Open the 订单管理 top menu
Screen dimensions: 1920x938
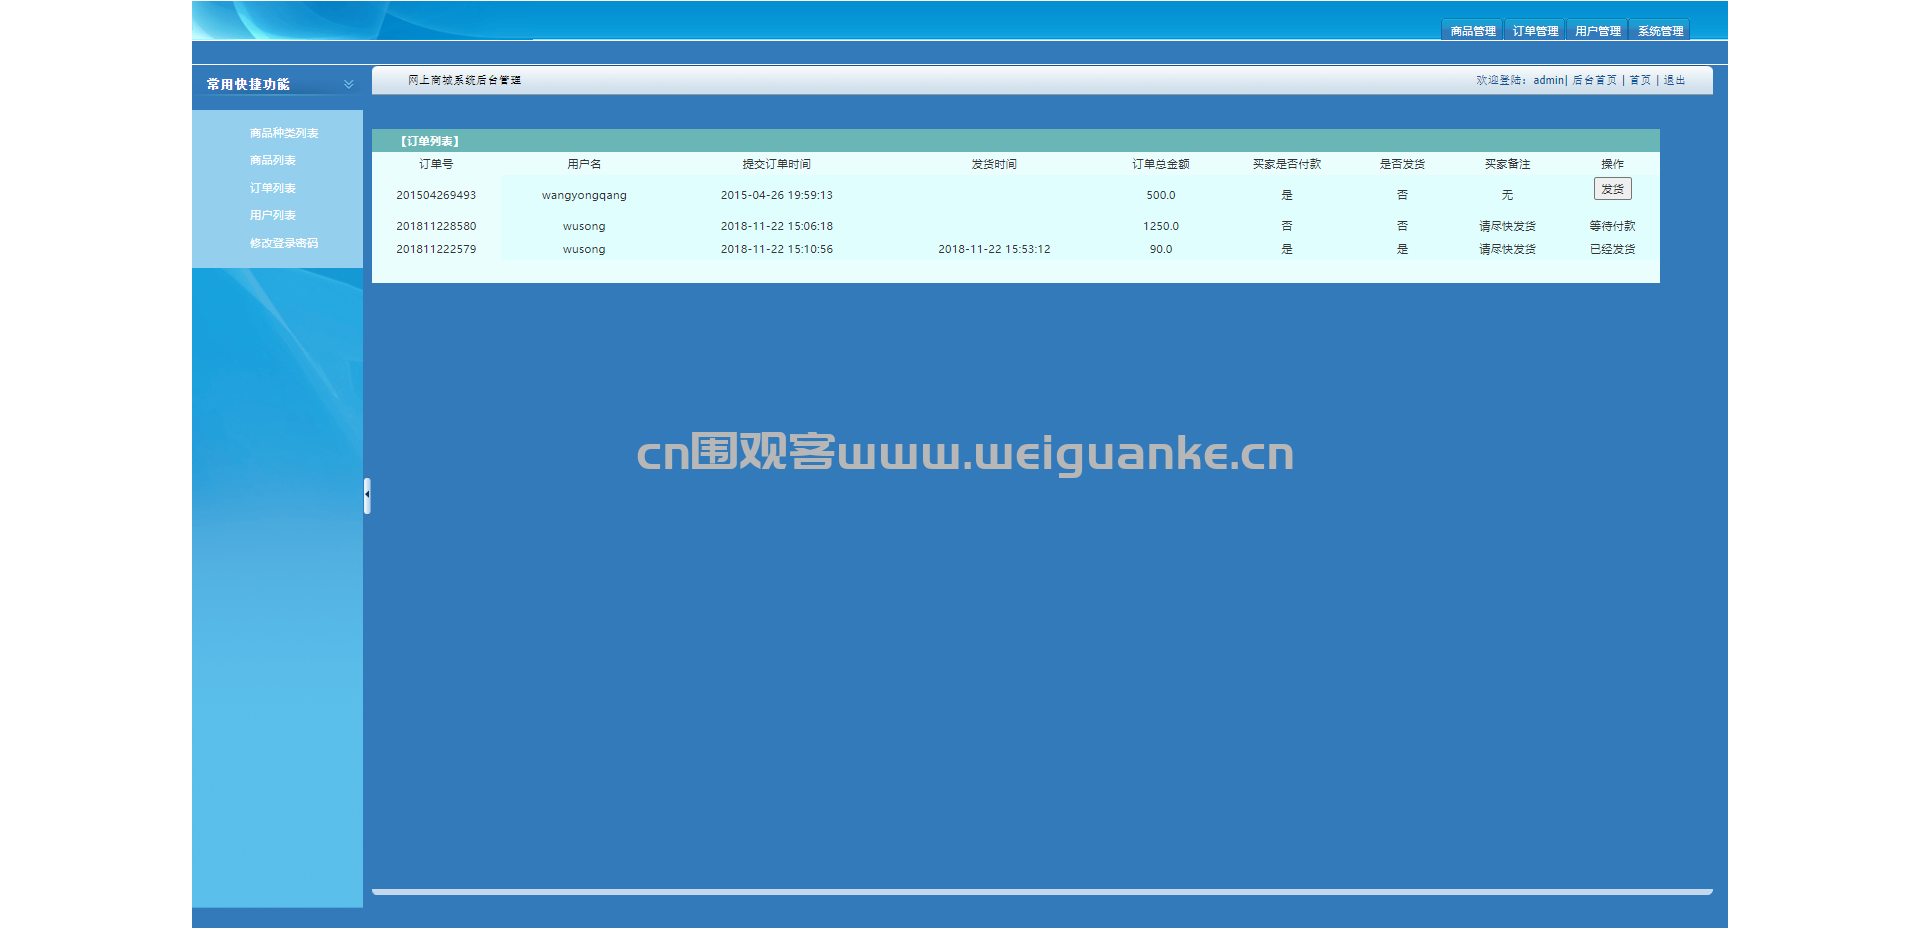click(1535, 31)
